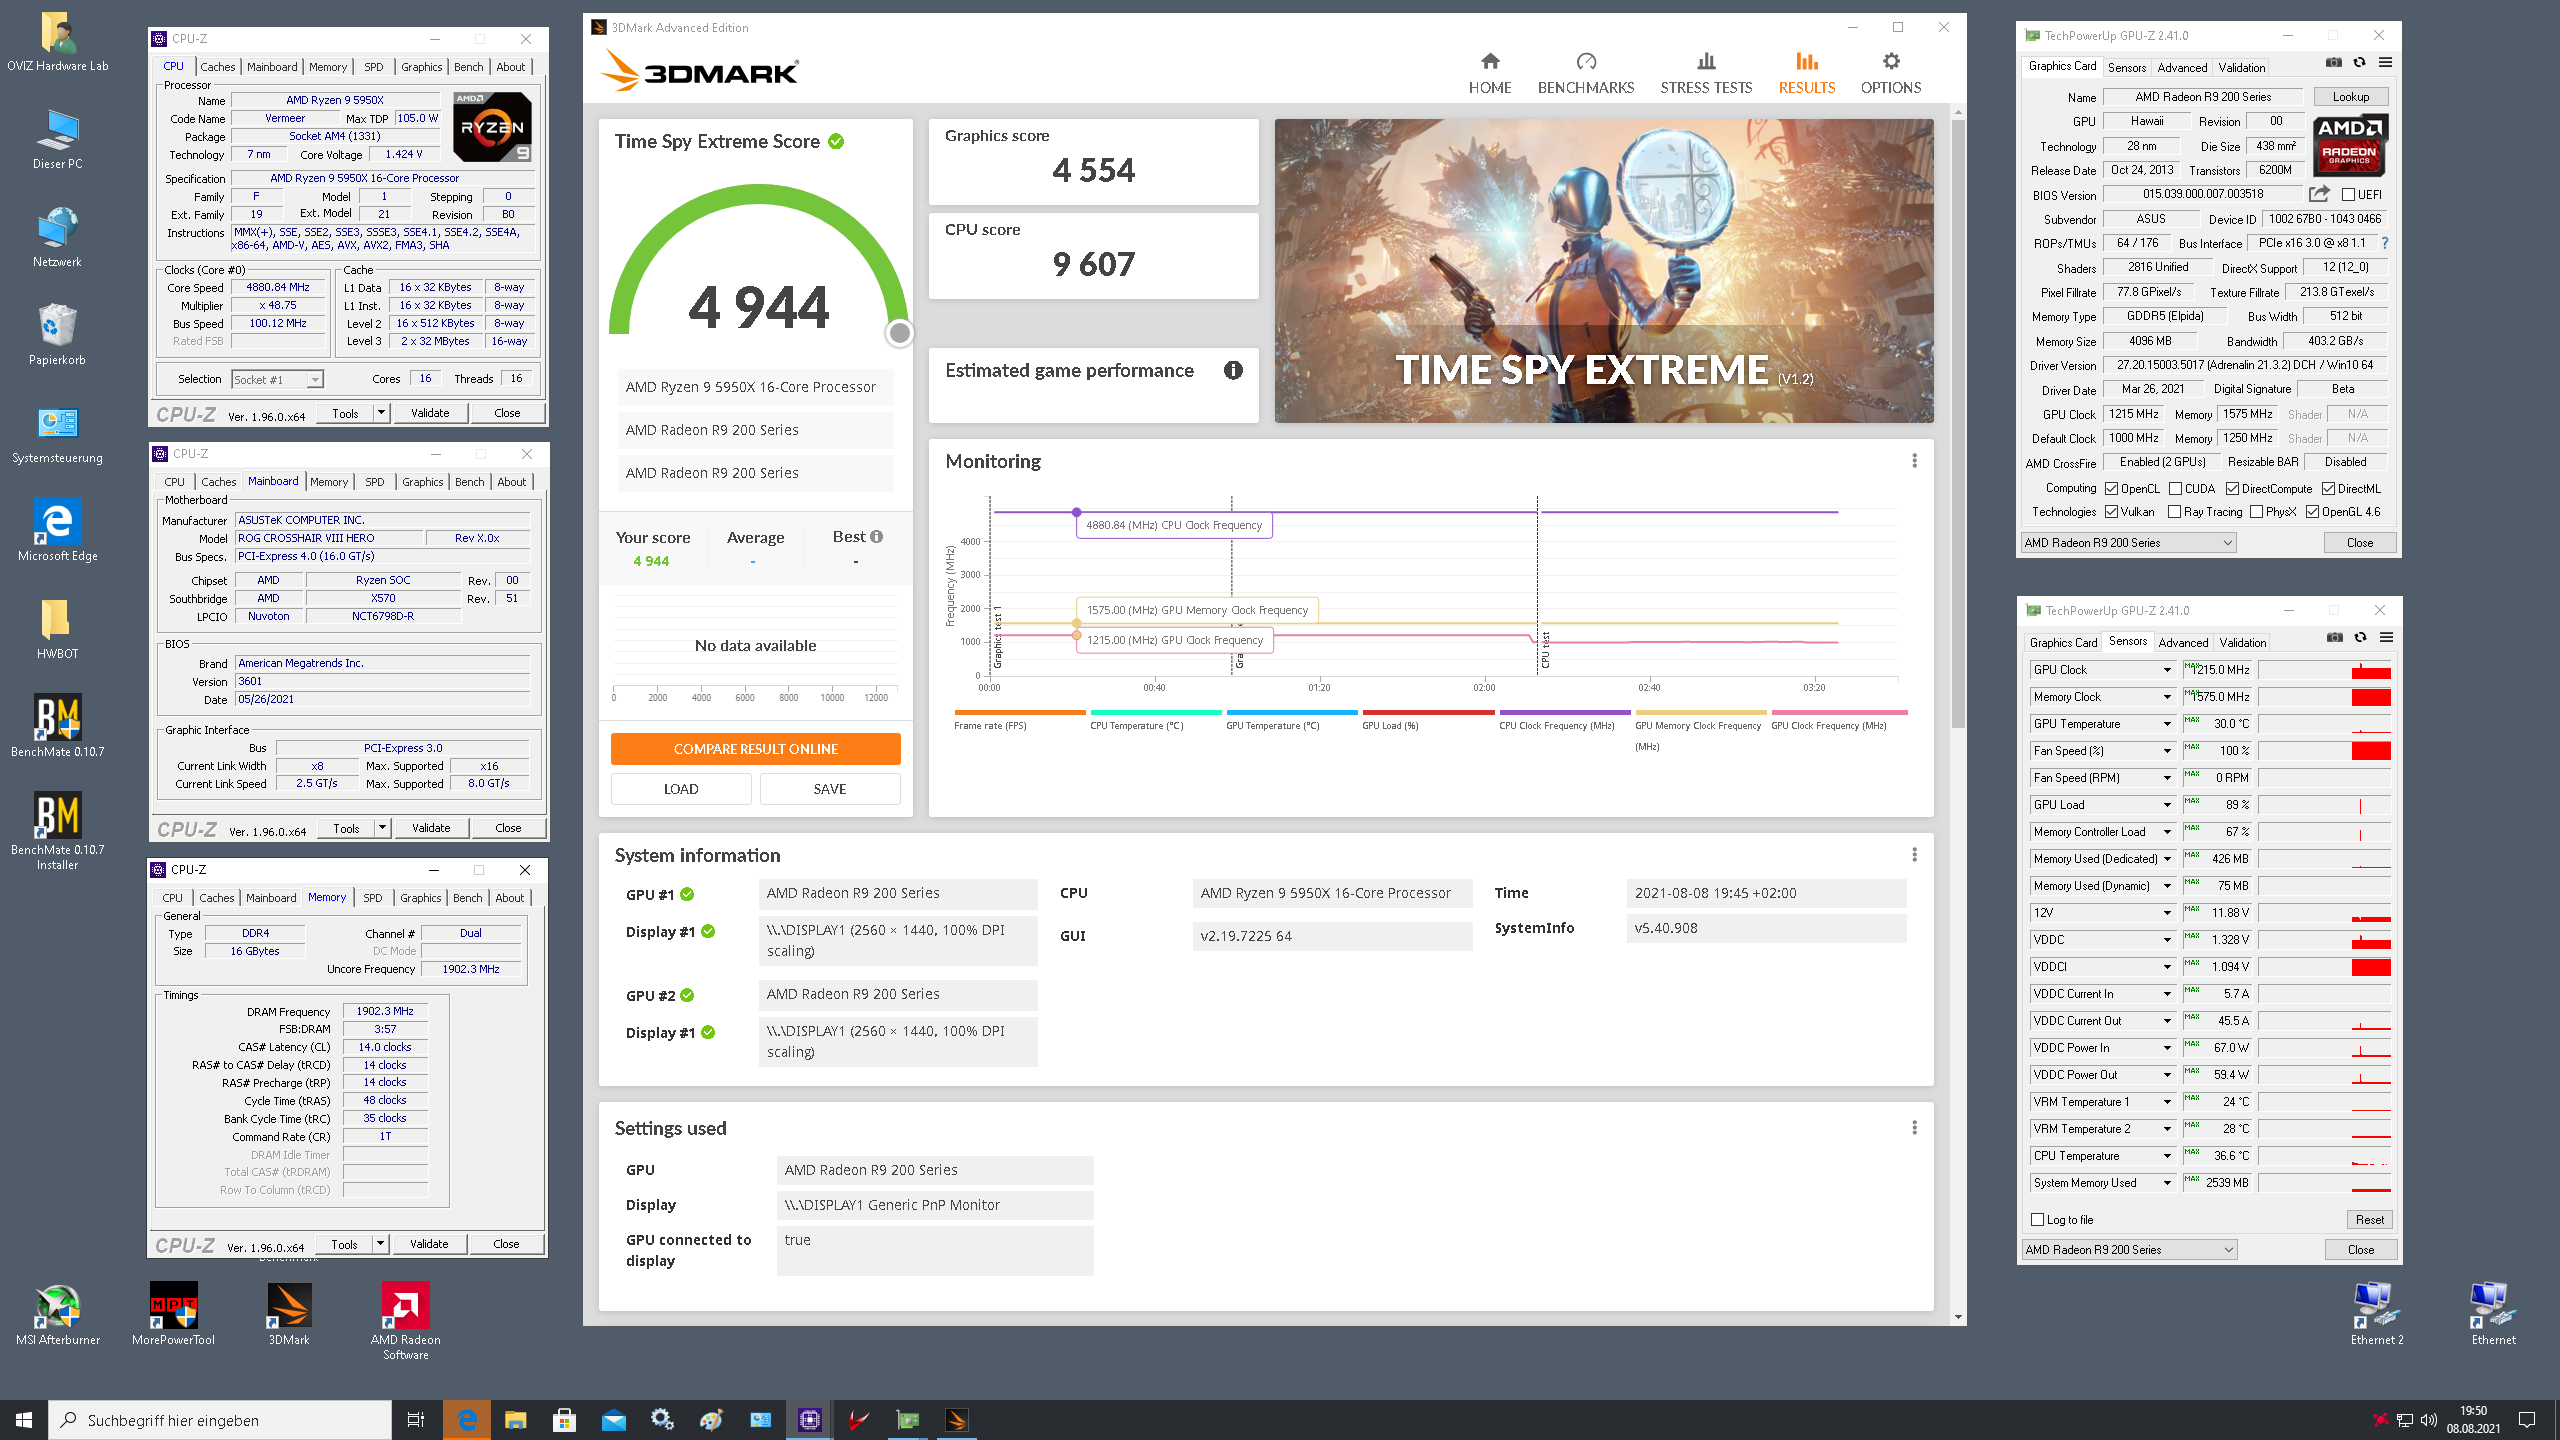Viewport: 2560px width, 1440px height.
Task: Open the RESULTS tab in 3DMark
Action: point(1806,74)
